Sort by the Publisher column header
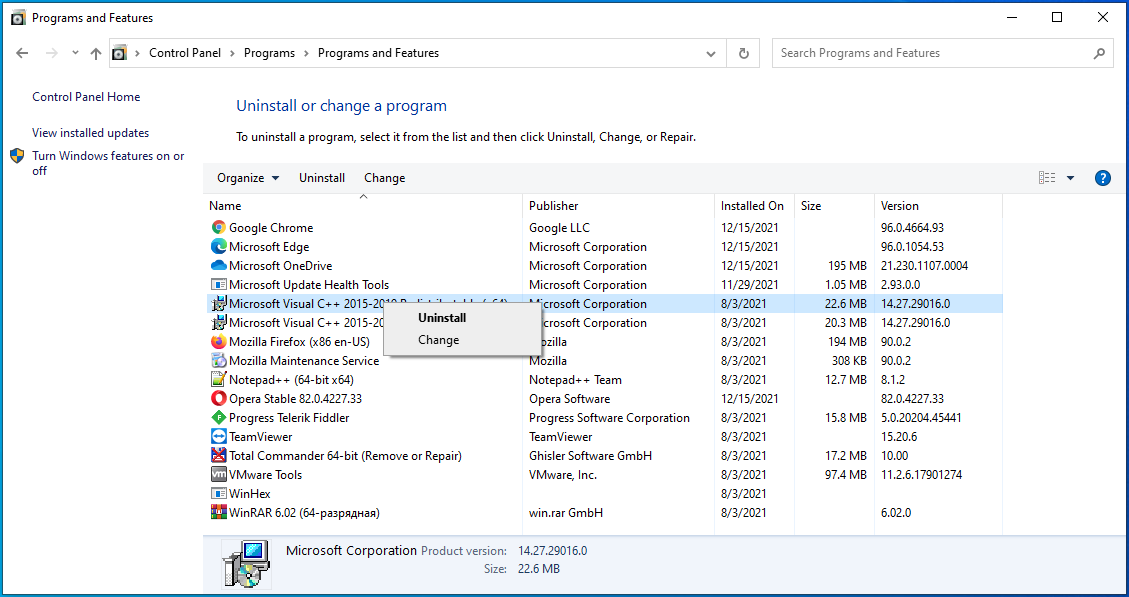This screenshot has width=1129, height=597. [619, 206]
